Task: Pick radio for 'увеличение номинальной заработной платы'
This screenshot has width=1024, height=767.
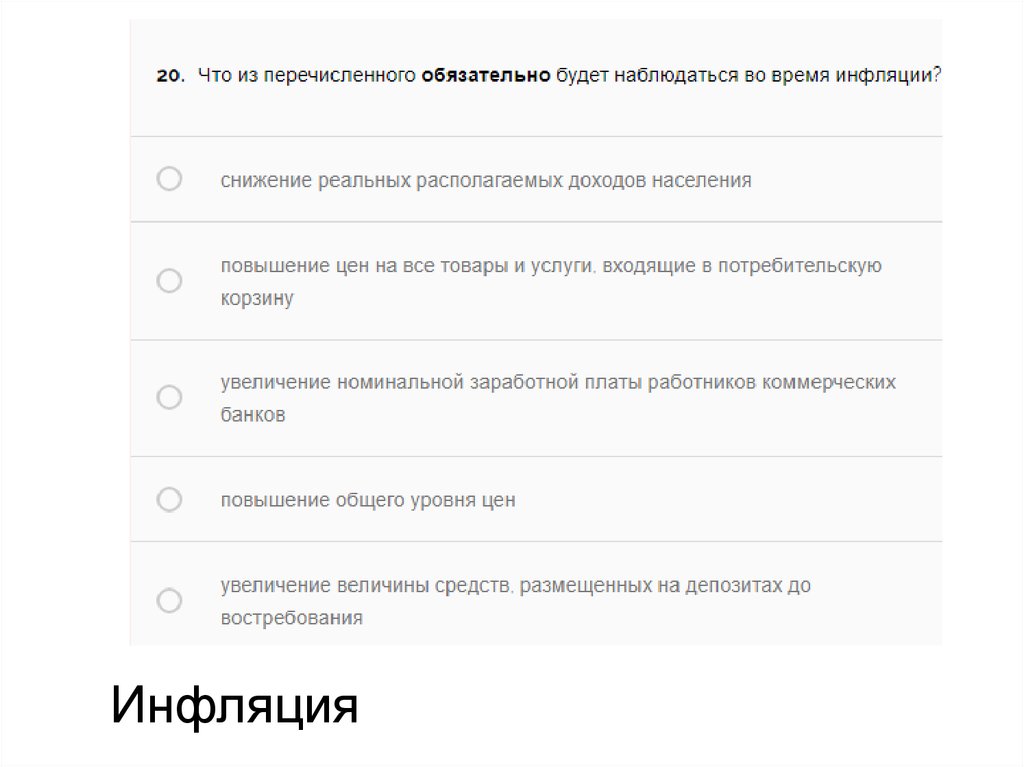Action: [170, 397]
